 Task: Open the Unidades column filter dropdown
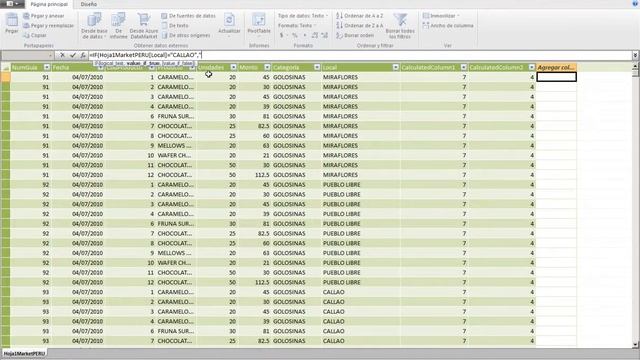(233, 67)
